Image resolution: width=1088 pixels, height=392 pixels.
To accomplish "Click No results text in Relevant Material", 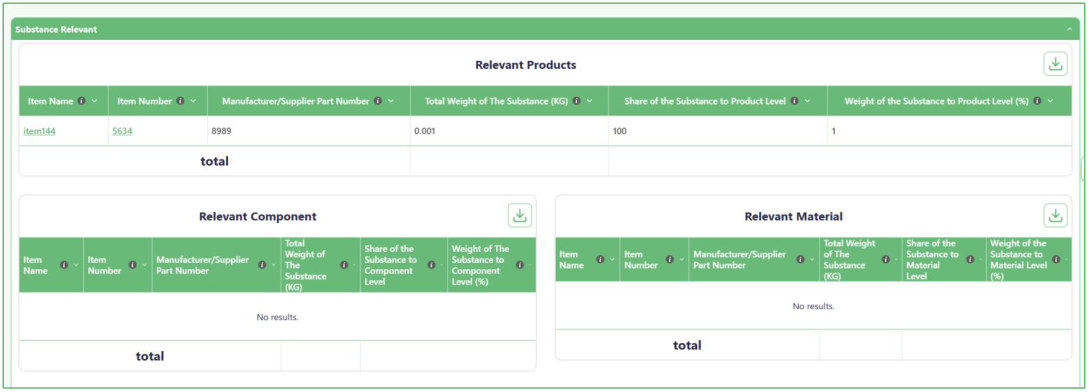I will click(813, 306).
